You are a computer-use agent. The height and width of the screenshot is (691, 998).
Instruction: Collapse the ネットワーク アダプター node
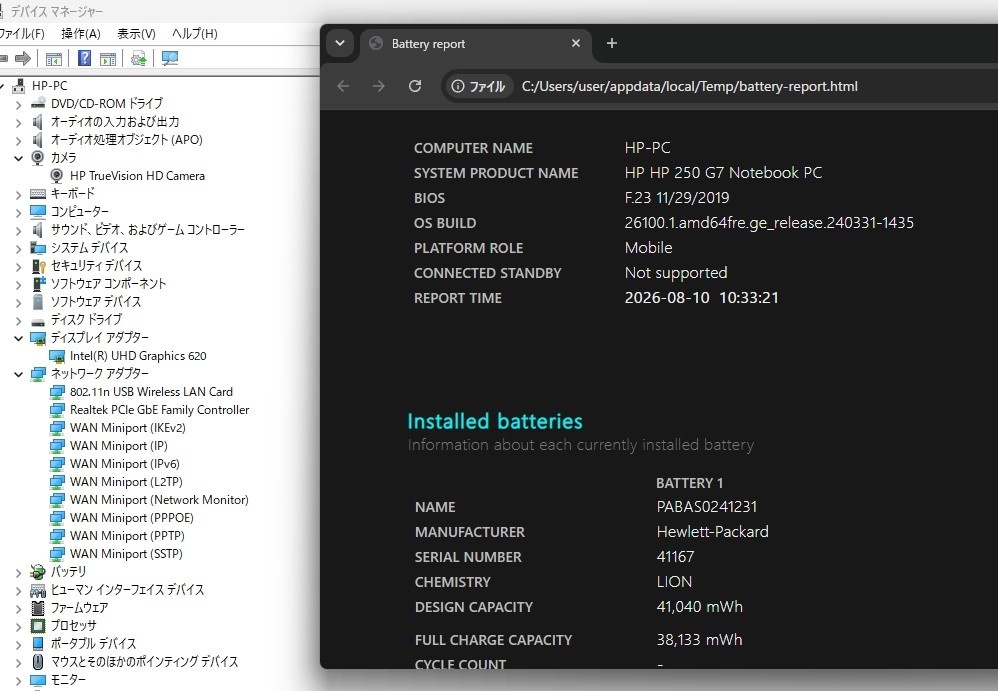18,374
